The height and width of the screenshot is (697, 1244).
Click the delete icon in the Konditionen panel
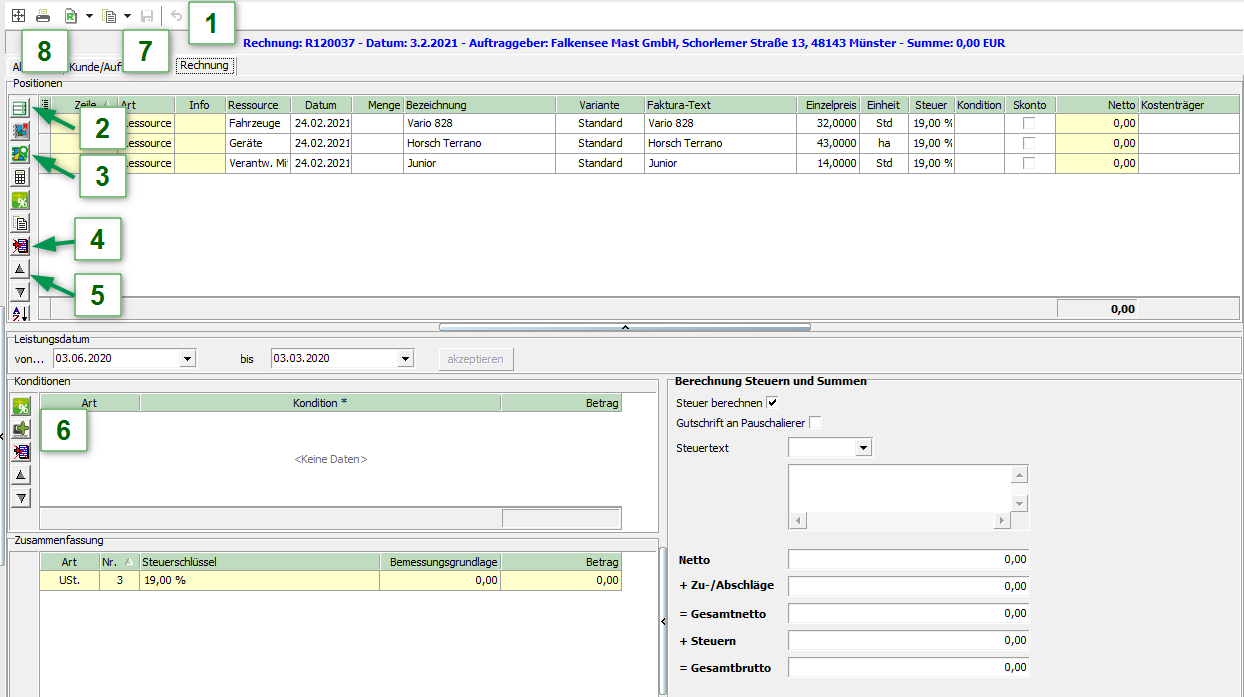[x=20, y=452]
